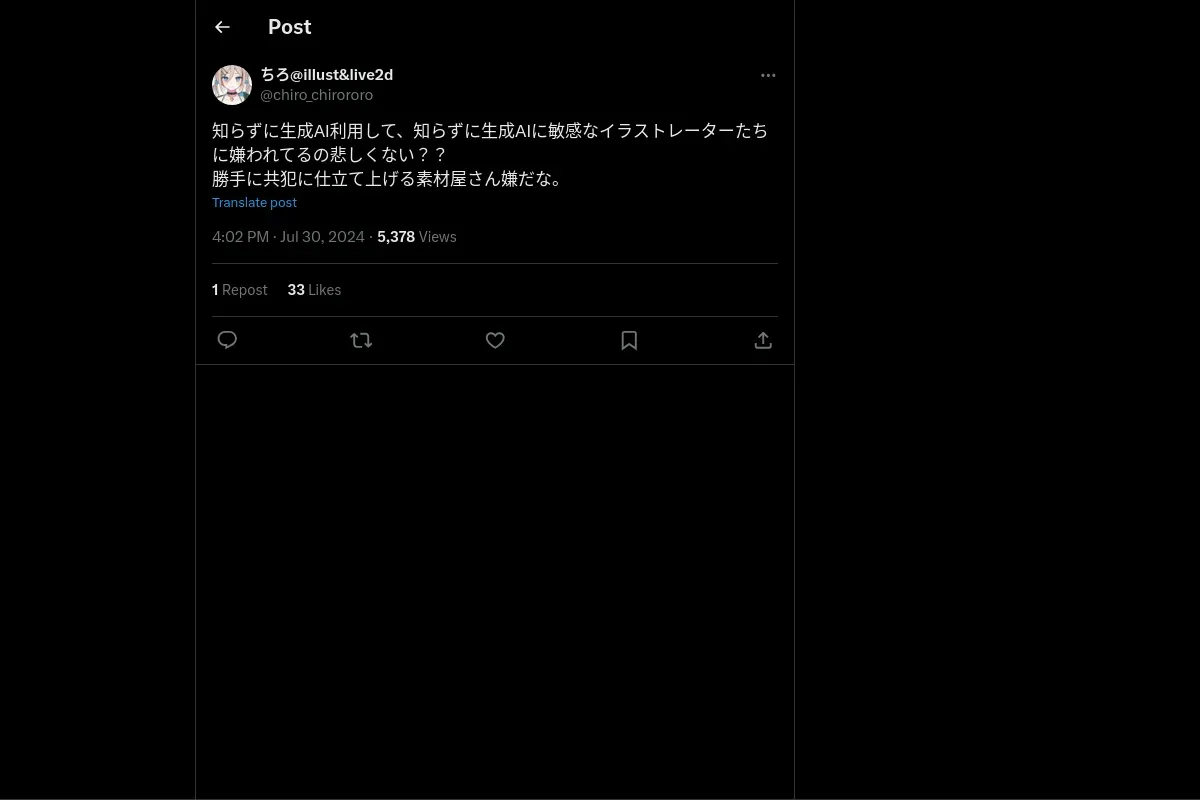
Task: Click the Post page heading
Action: click(x=290, y=27)
